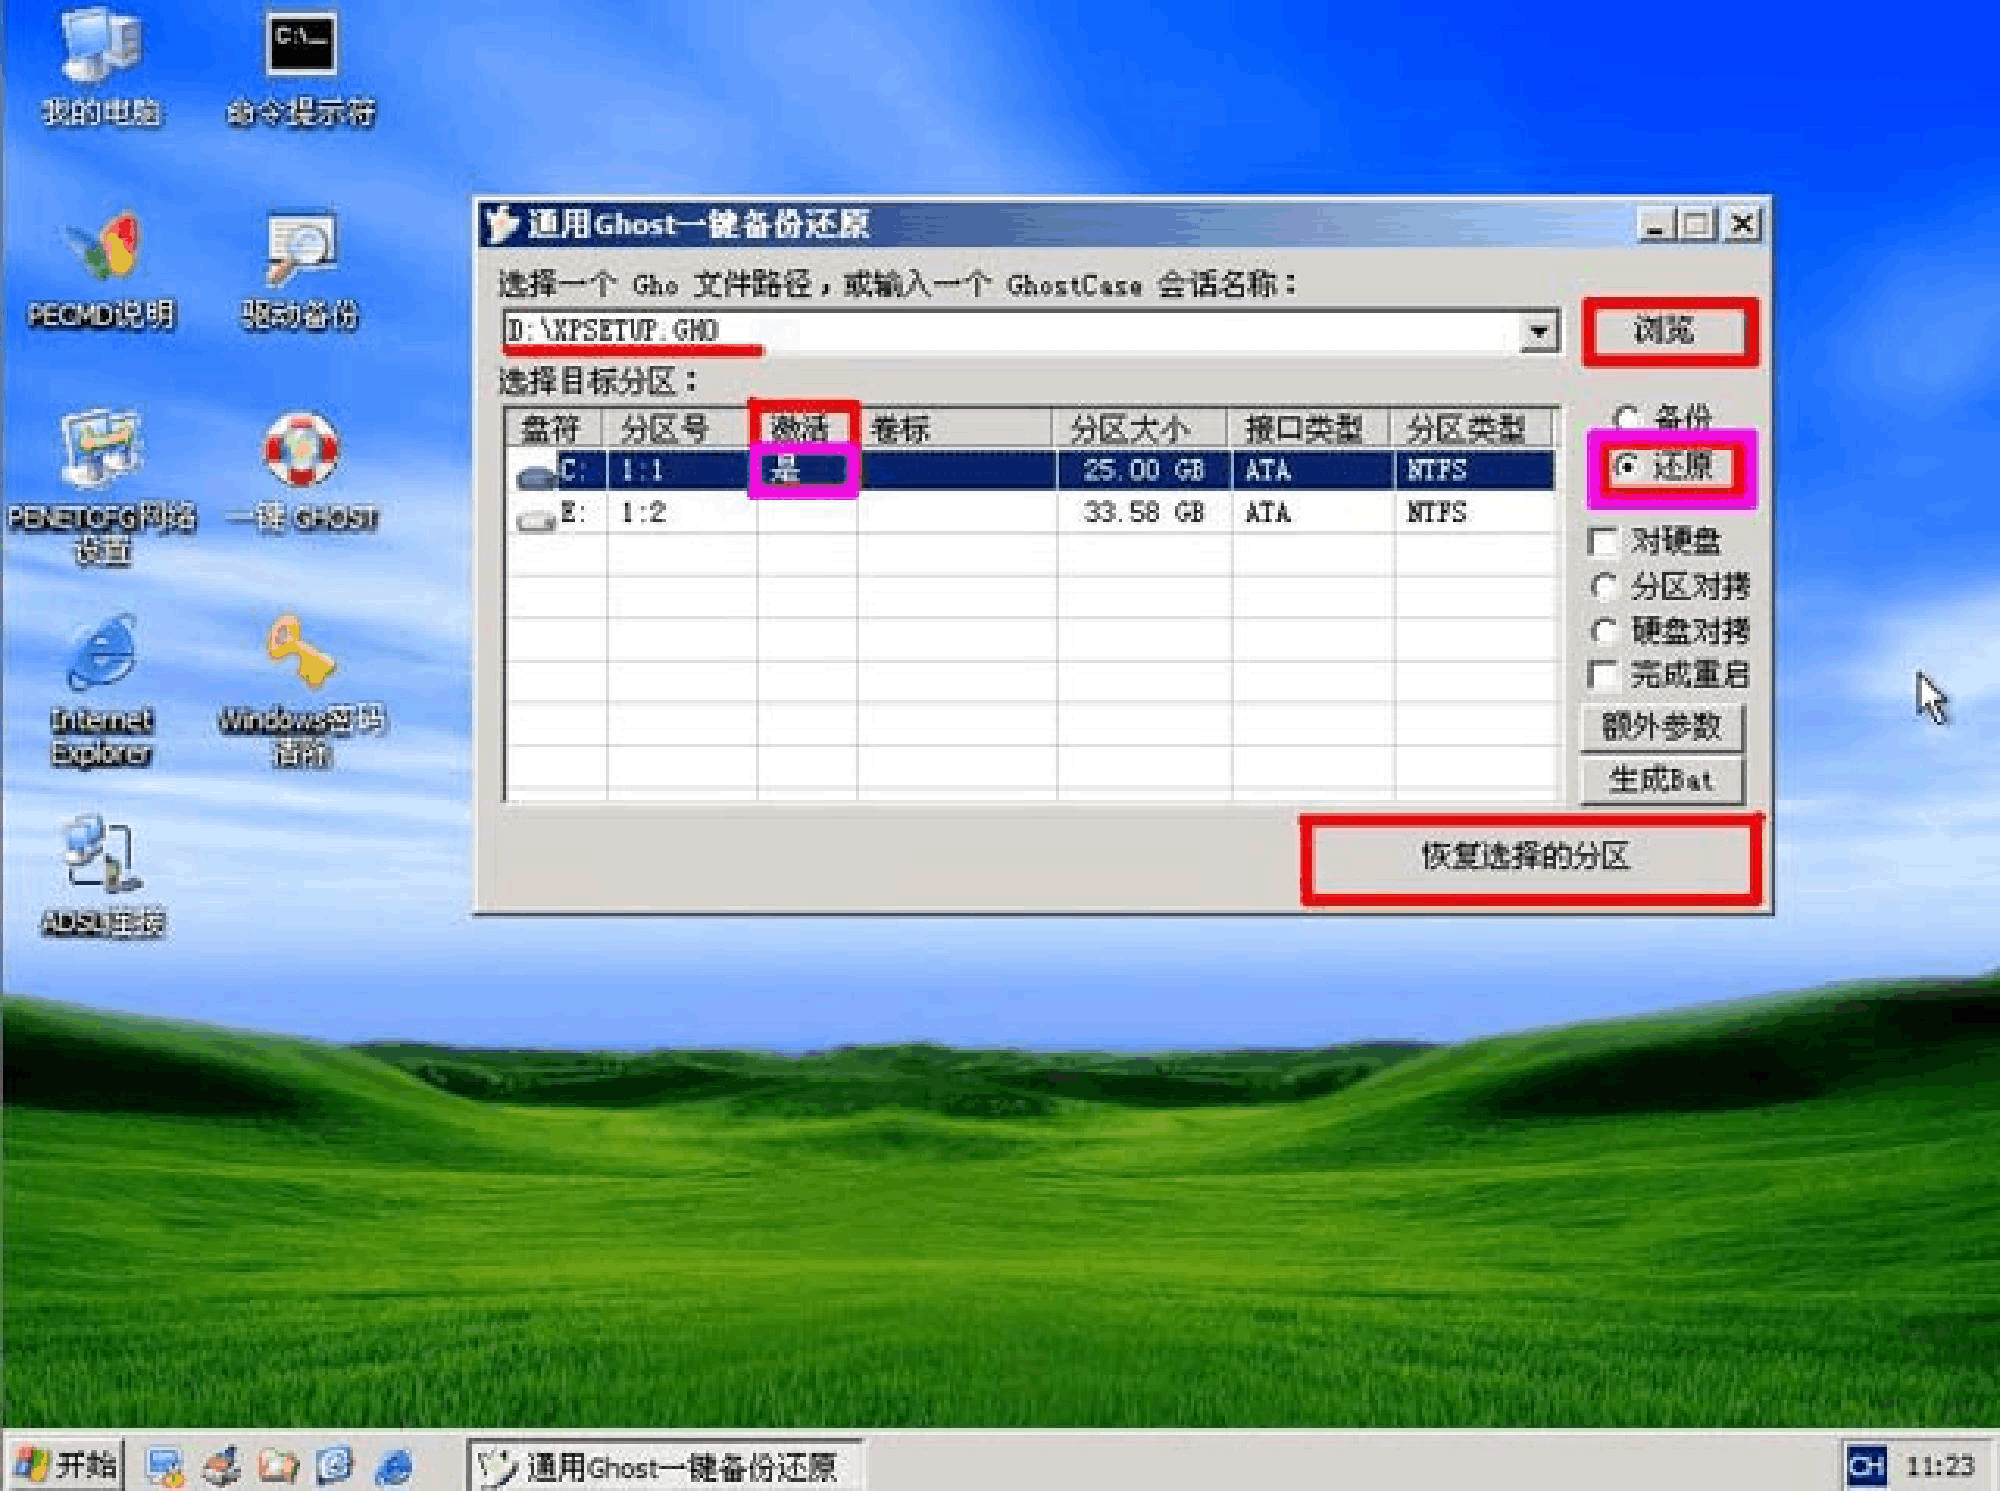This screenshot has height=1491, width=2000.
Task: Open the 驱动备份 driver backup icon
Action: (x=300, y=250)
